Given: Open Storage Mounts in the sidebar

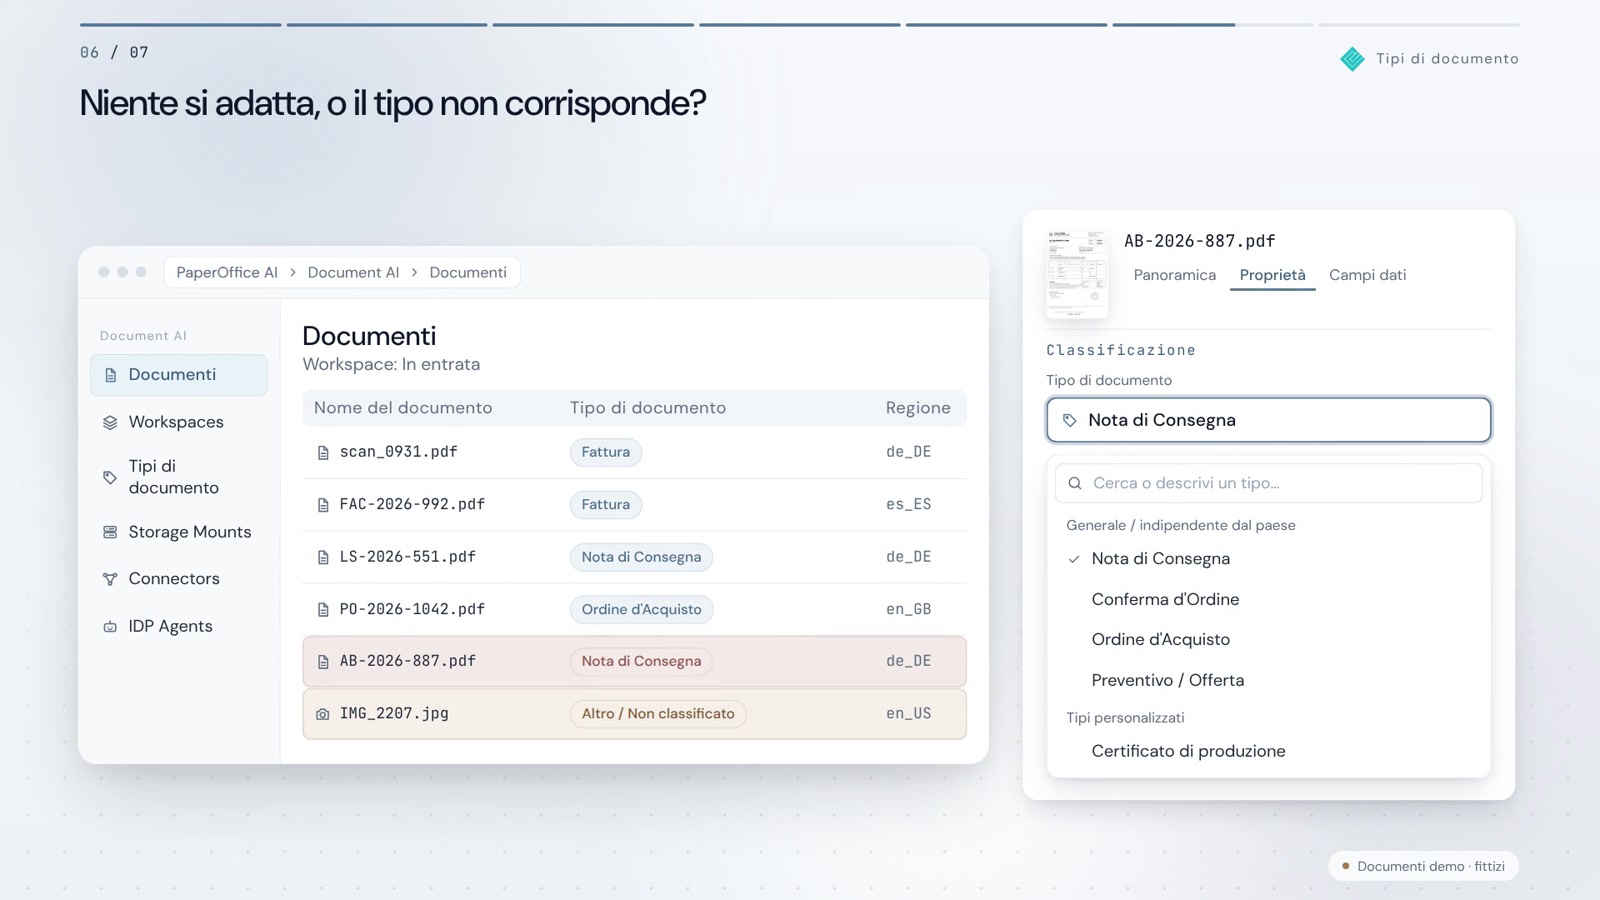Looking at the screenshot, I should click(x=179, y=532).
